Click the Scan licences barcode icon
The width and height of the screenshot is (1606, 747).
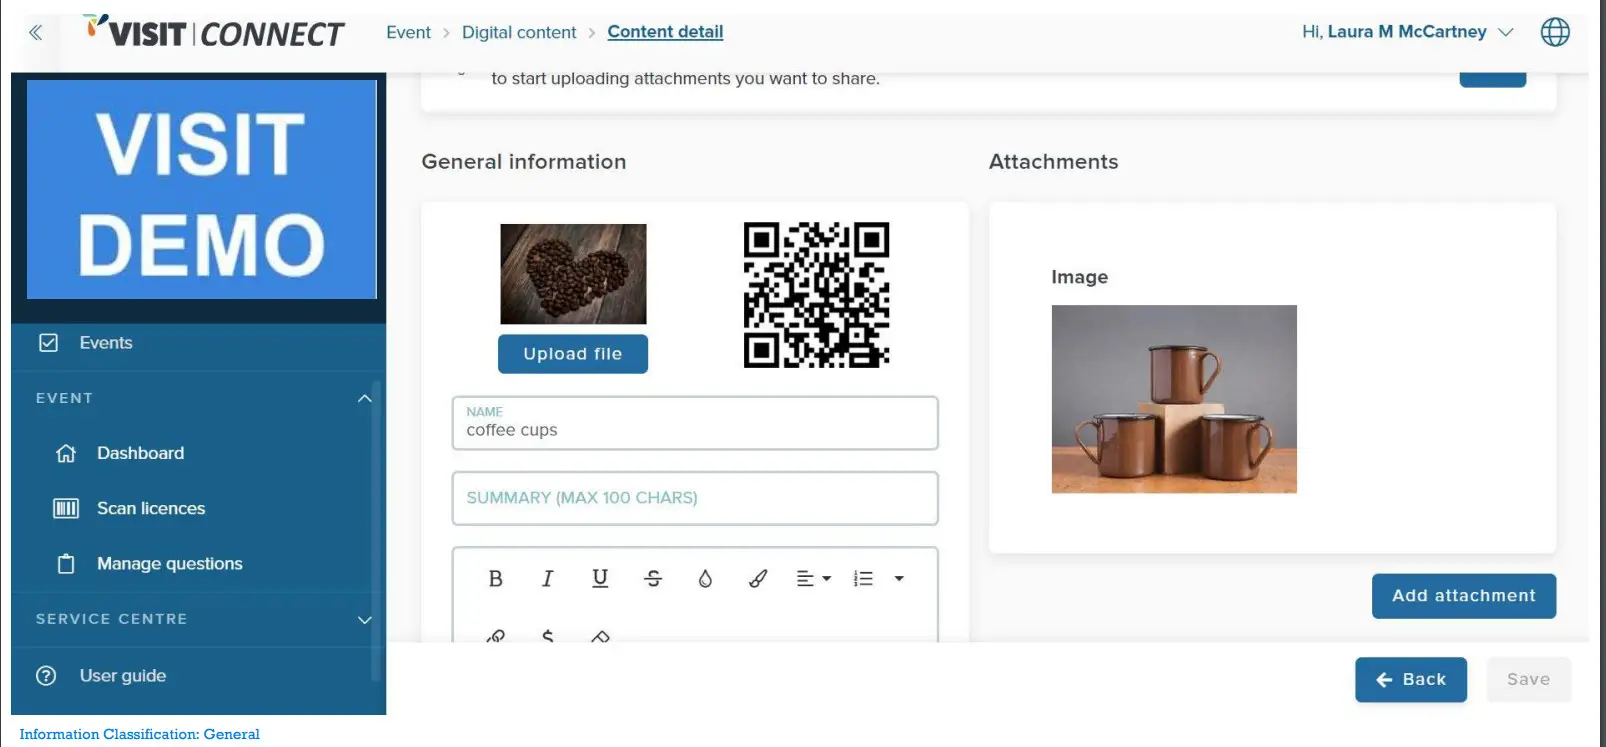(66, 509)
